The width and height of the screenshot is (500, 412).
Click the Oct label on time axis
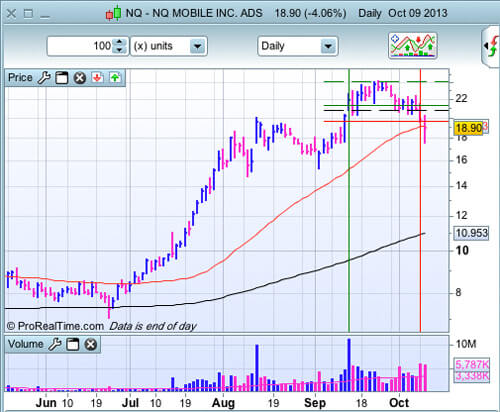399,403
